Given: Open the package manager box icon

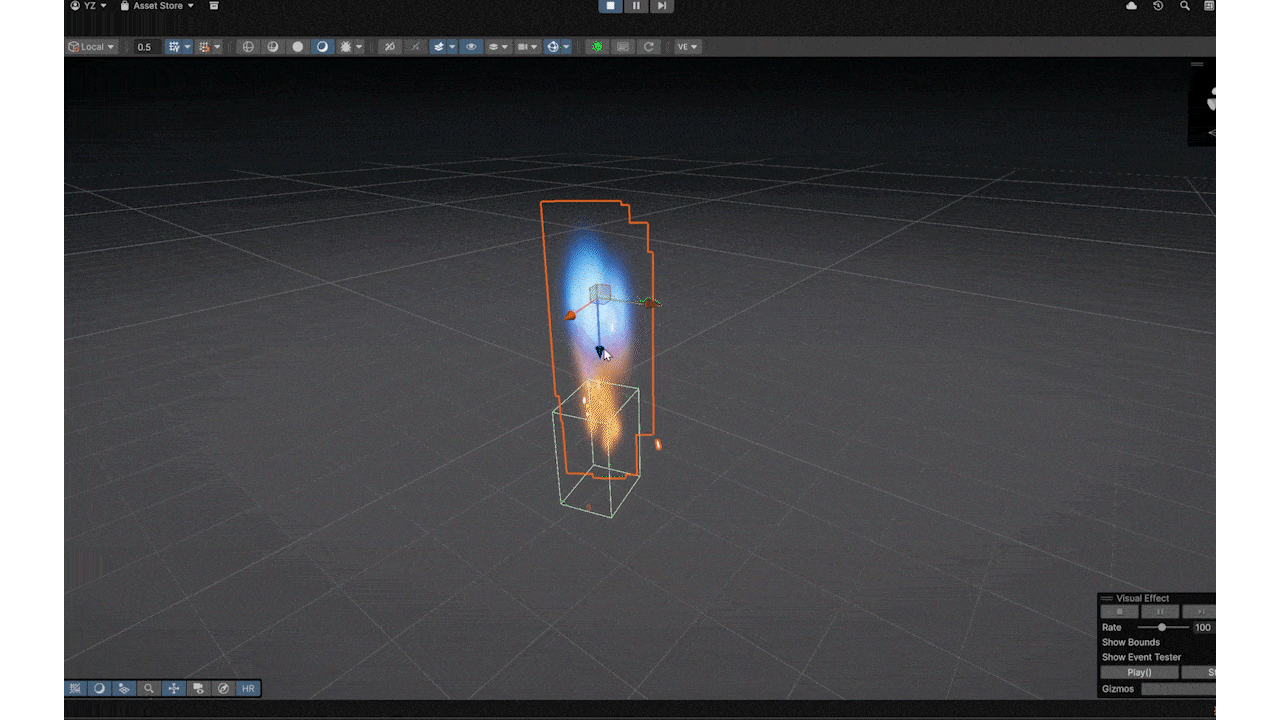Looking at the screenshot, I should pyautogui.click(x=214, y=6).
